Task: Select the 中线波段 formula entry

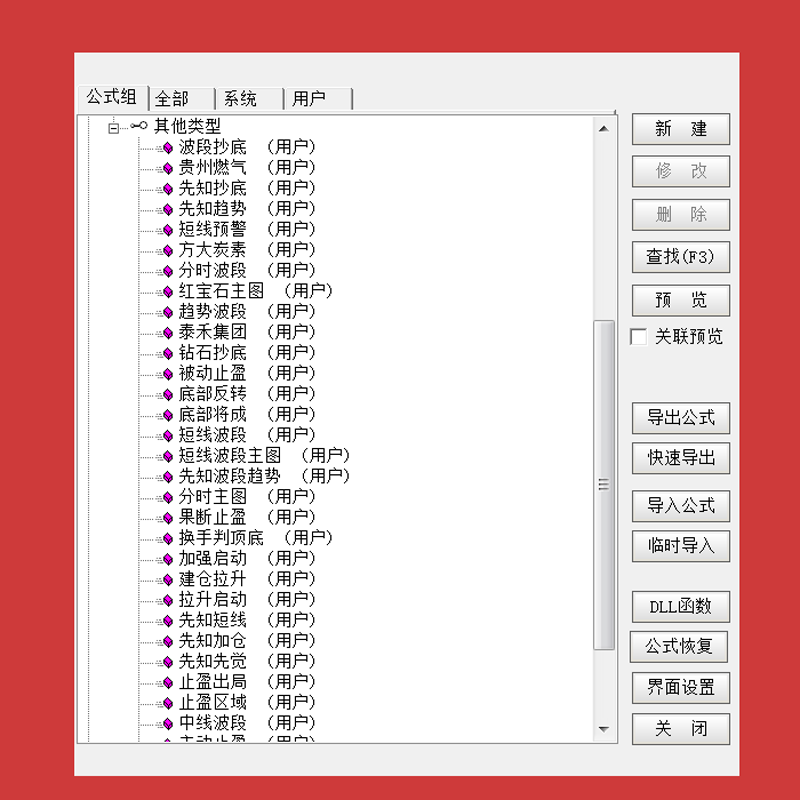Action: tap(212, 723)
